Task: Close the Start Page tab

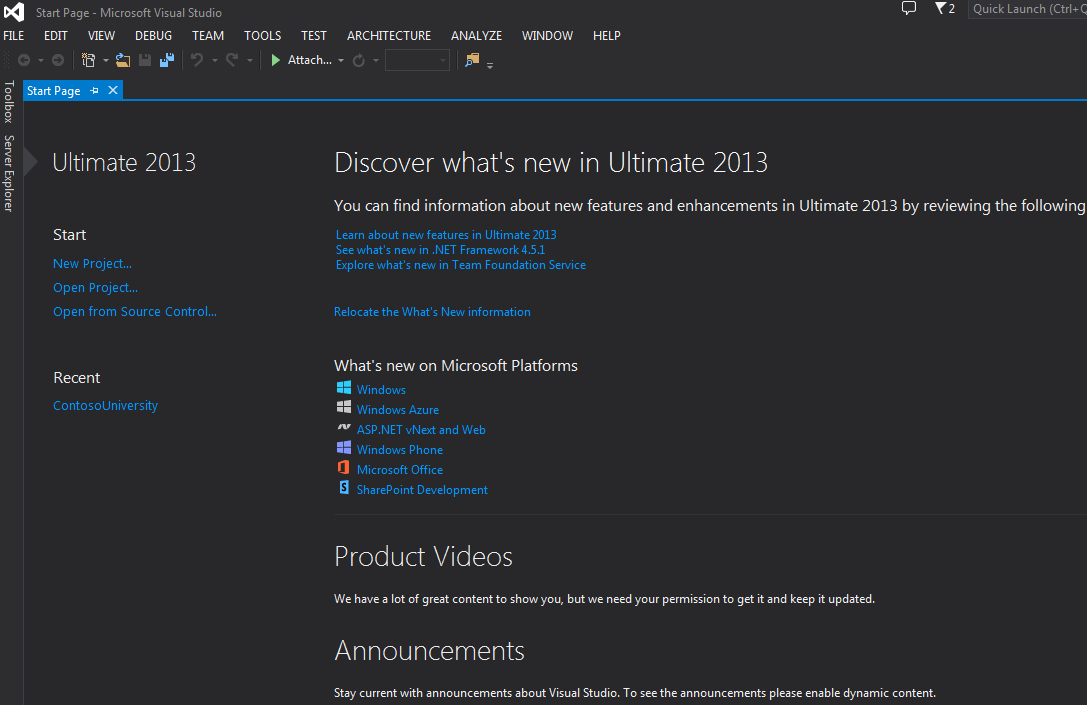Action: point(113,91)
